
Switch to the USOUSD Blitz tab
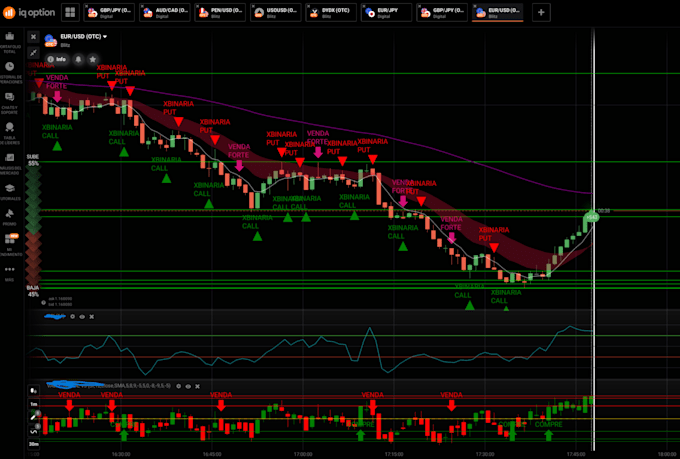coord(276,13)
